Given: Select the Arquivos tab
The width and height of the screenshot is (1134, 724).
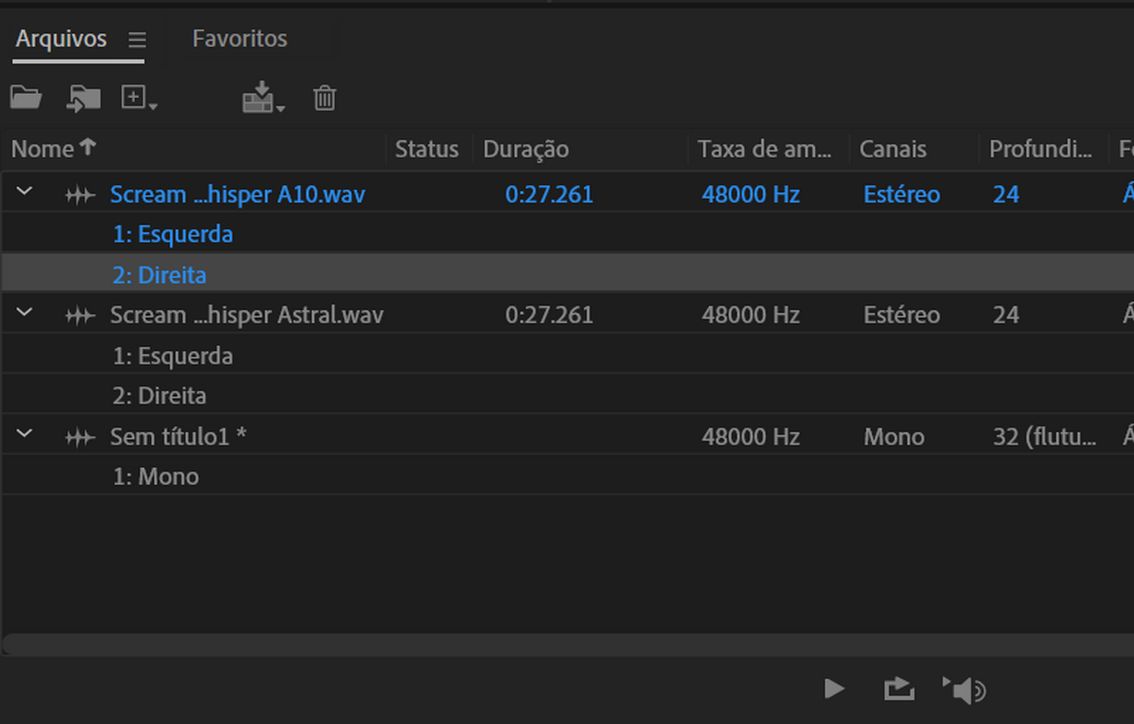Looking at the screenshot, I should coord(61,38).
